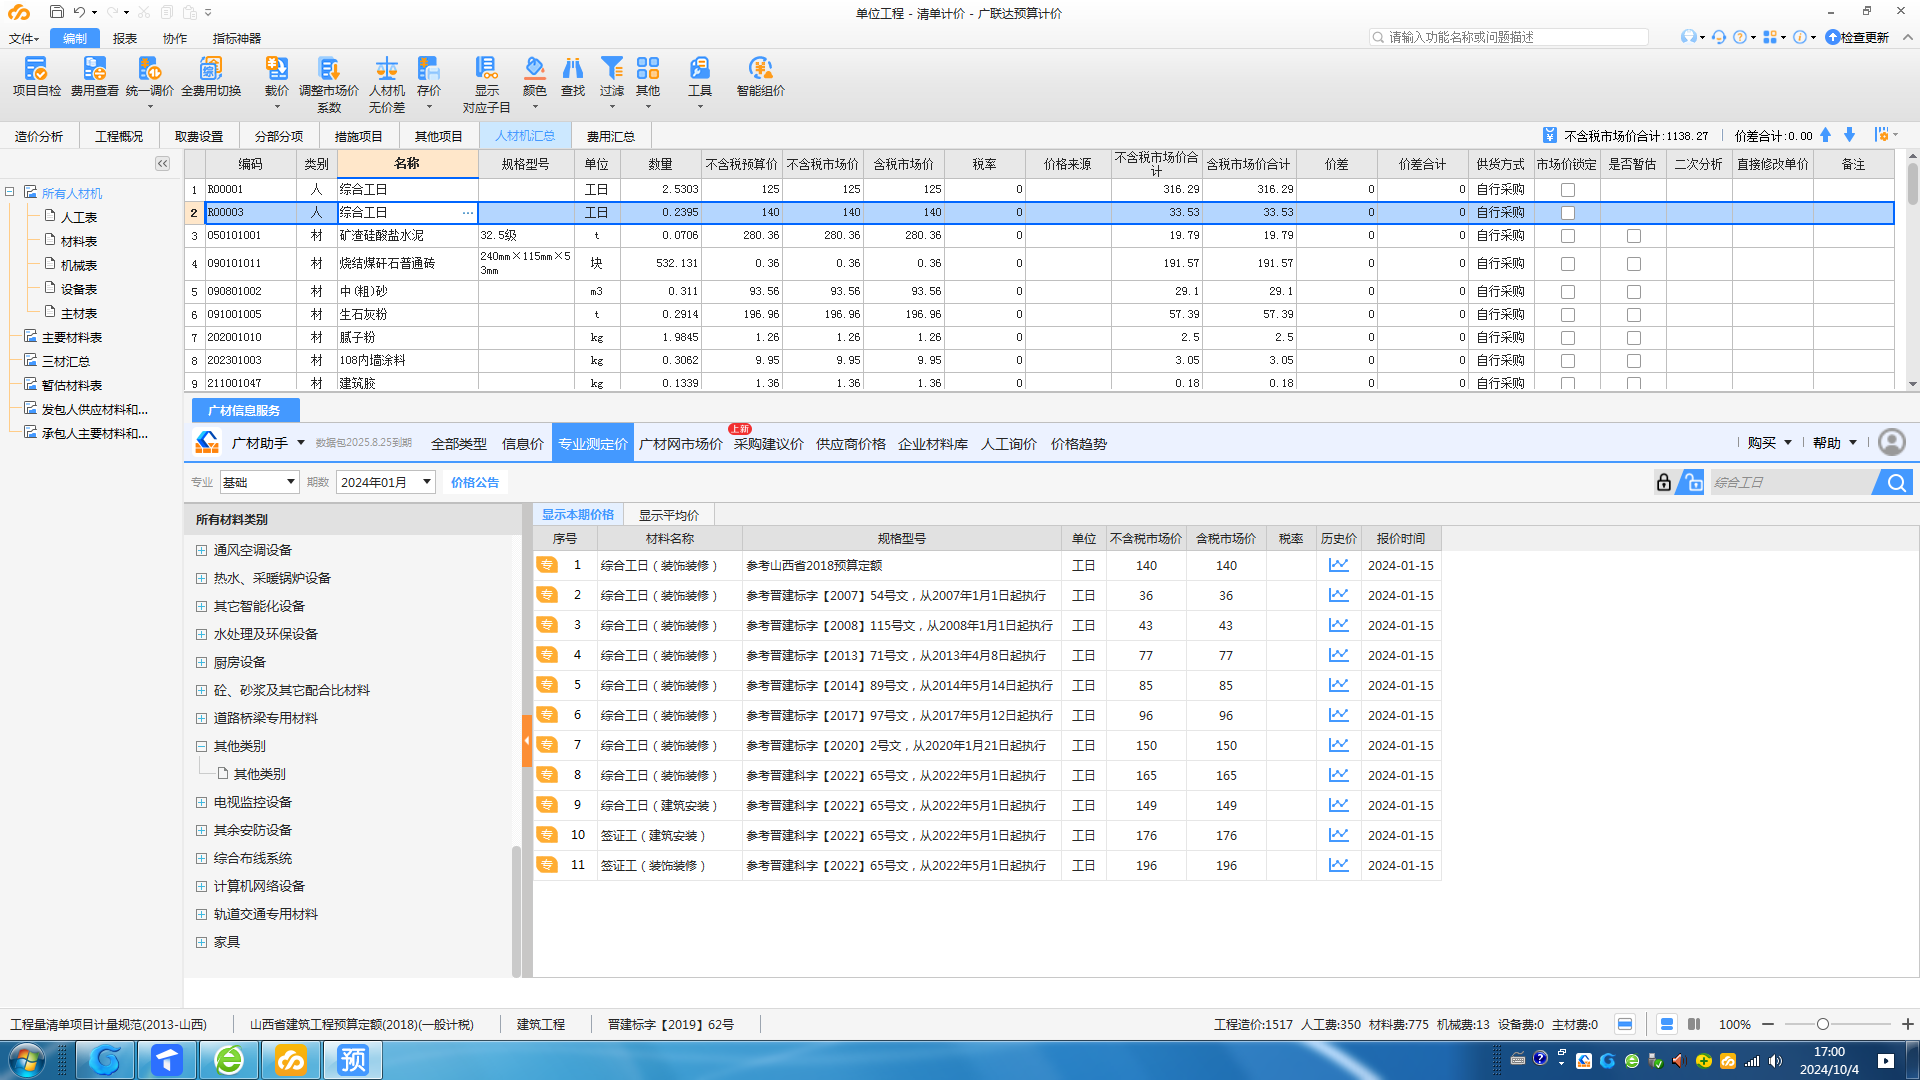Click the function search input field at top
The image size is (1920, 1080).
pos(1509,37)
